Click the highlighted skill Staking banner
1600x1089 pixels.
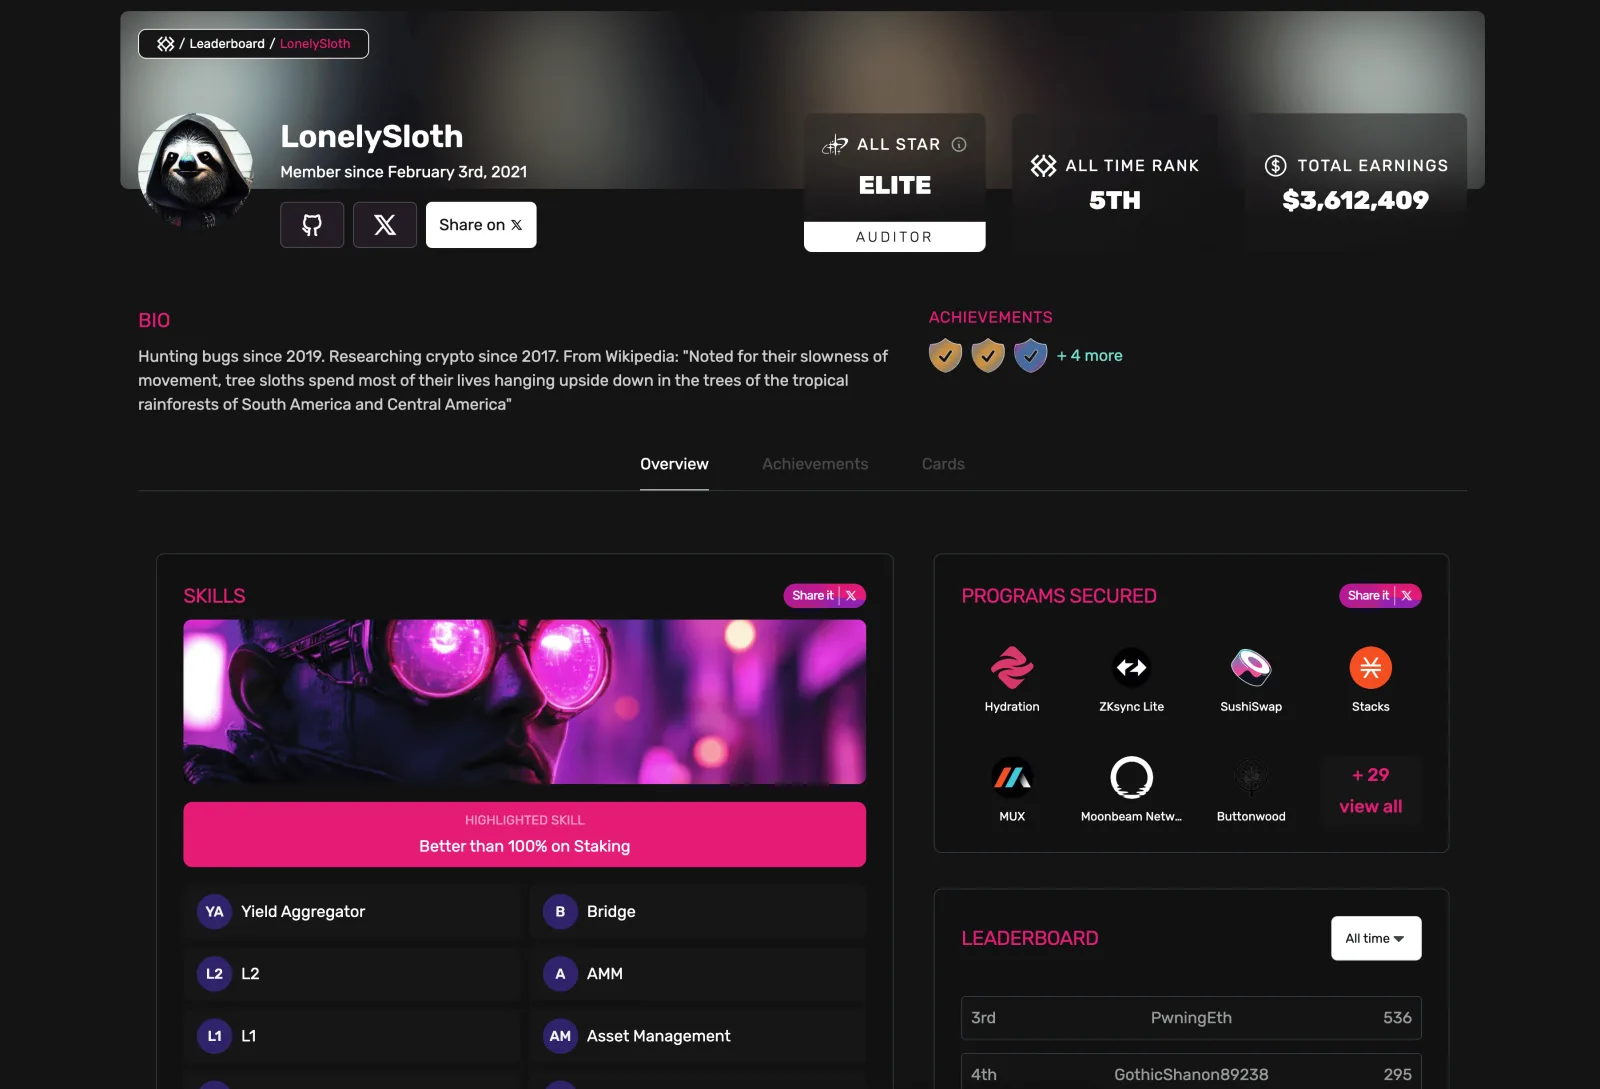(525, 834)
